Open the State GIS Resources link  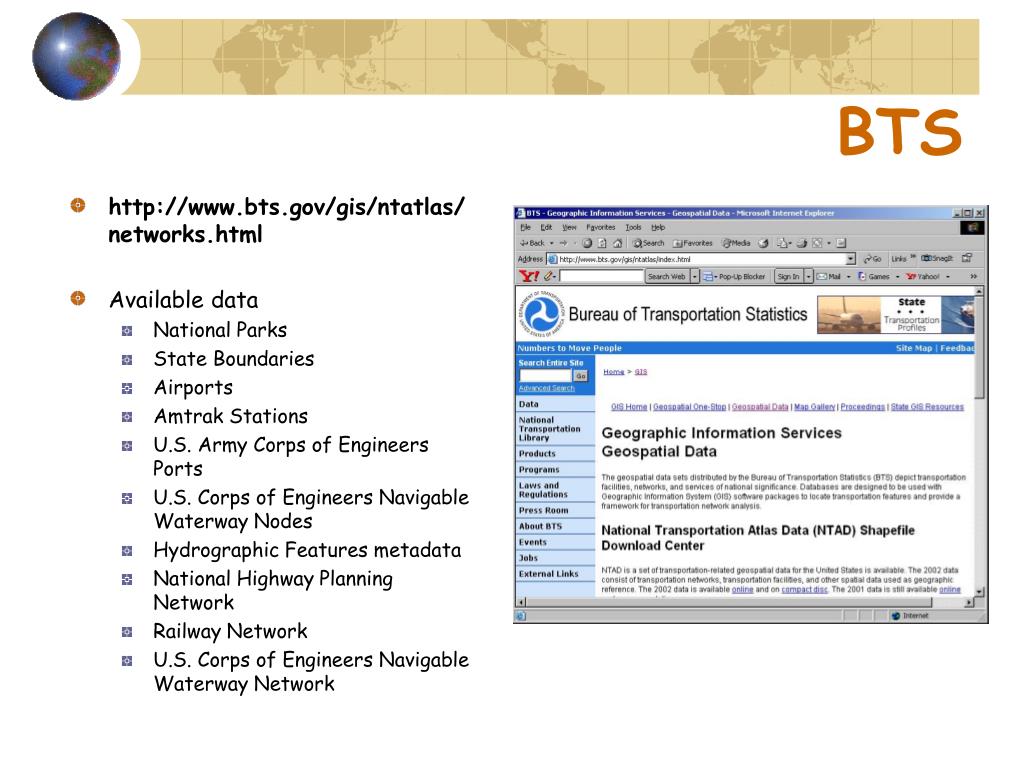pyautogui.click(x=927, y=407)
